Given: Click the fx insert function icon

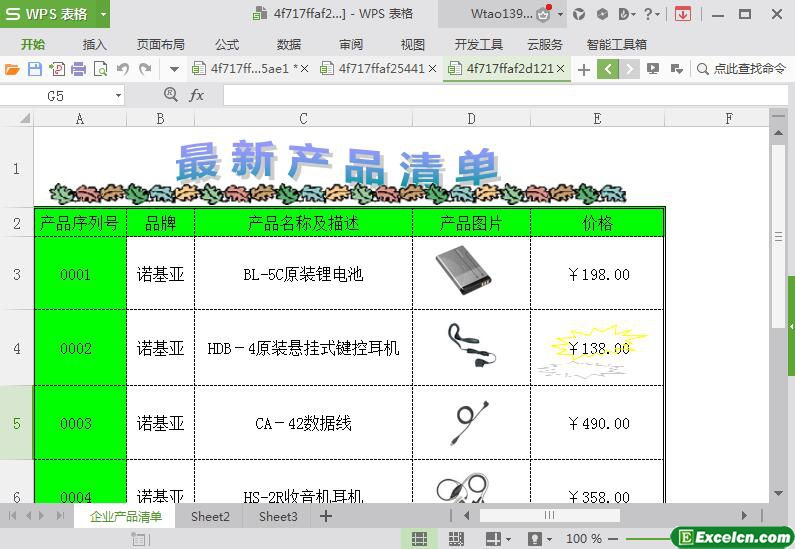Looking at the screenshot, I should (x=196, y=95).
